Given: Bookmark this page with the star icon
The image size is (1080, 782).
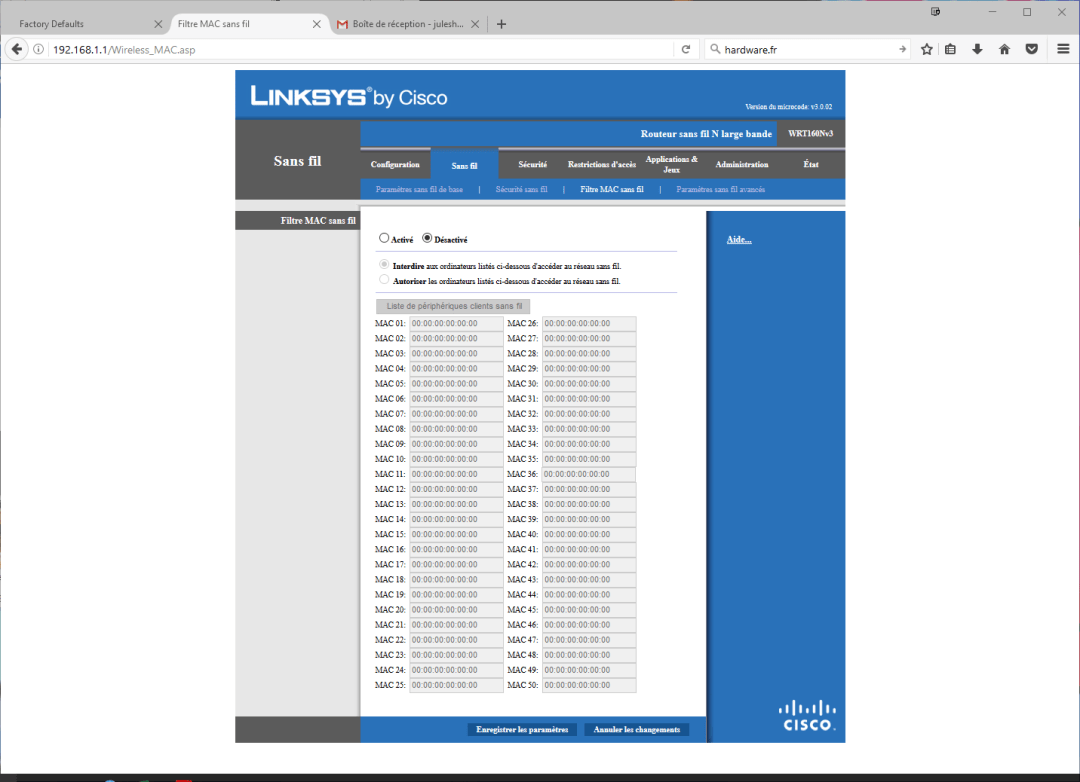Looking at the screenshot, I should click(927, 49).
